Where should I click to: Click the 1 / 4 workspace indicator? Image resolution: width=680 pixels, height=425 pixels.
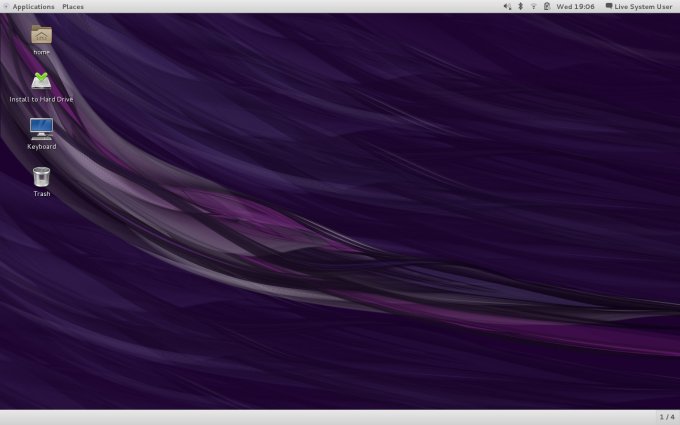pos(667,417)
